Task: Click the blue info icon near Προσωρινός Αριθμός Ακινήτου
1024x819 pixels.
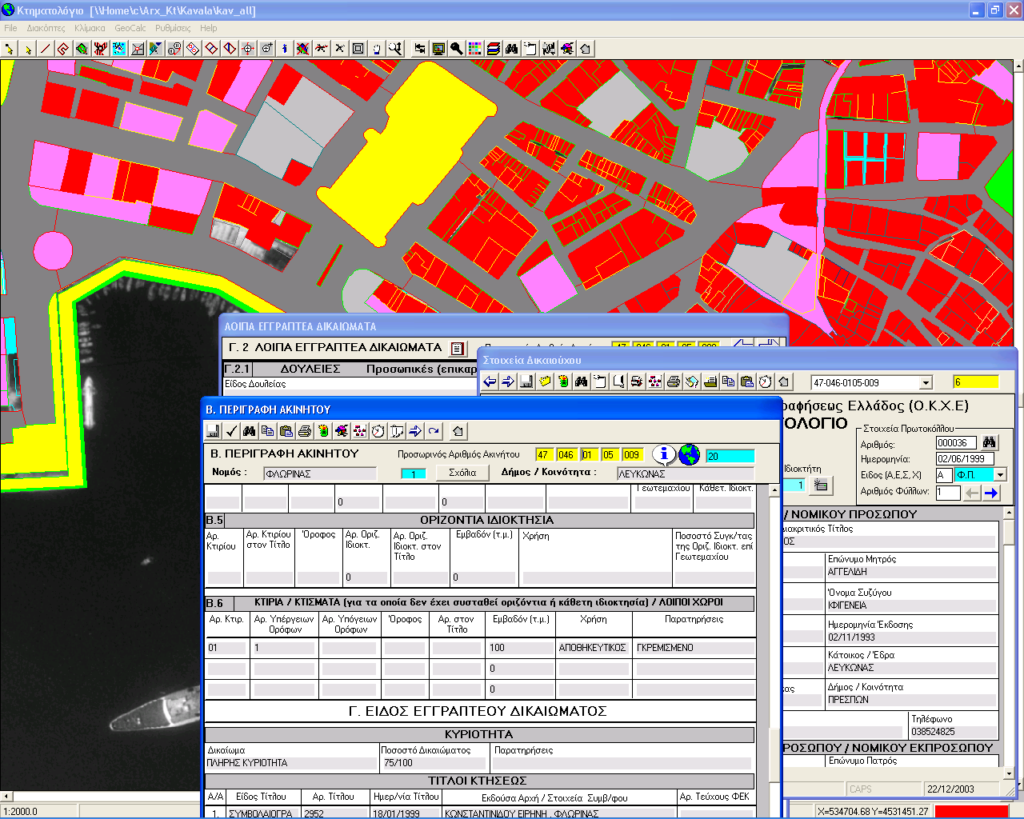Action: (664, 454)
